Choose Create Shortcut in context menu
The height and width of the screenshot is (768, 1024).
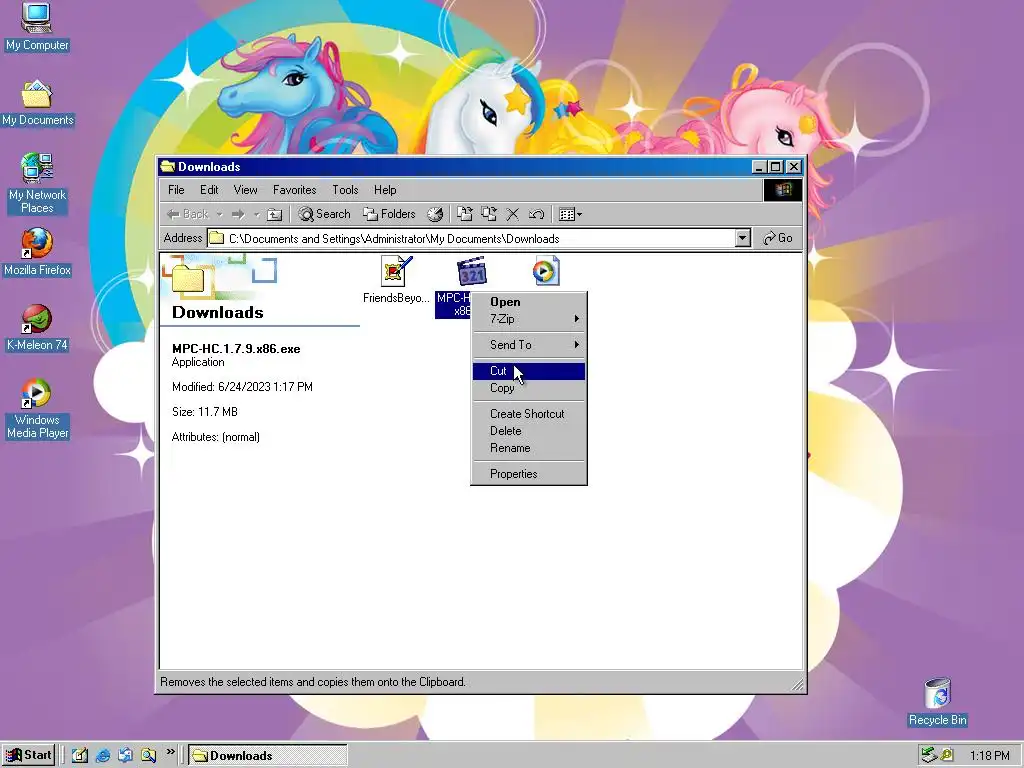(528, 414)
